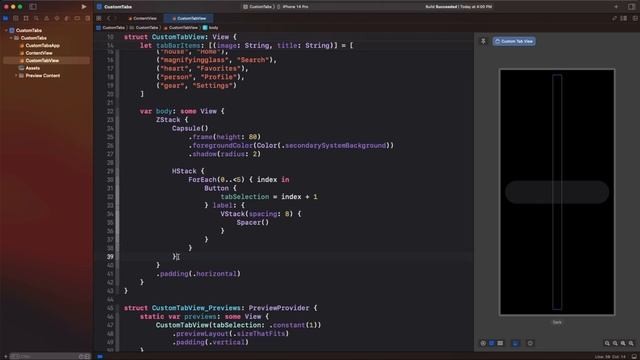Click the Capsule() call in code
The width and height of the screenshot is (640, 360).
click(x=190, y=128)
